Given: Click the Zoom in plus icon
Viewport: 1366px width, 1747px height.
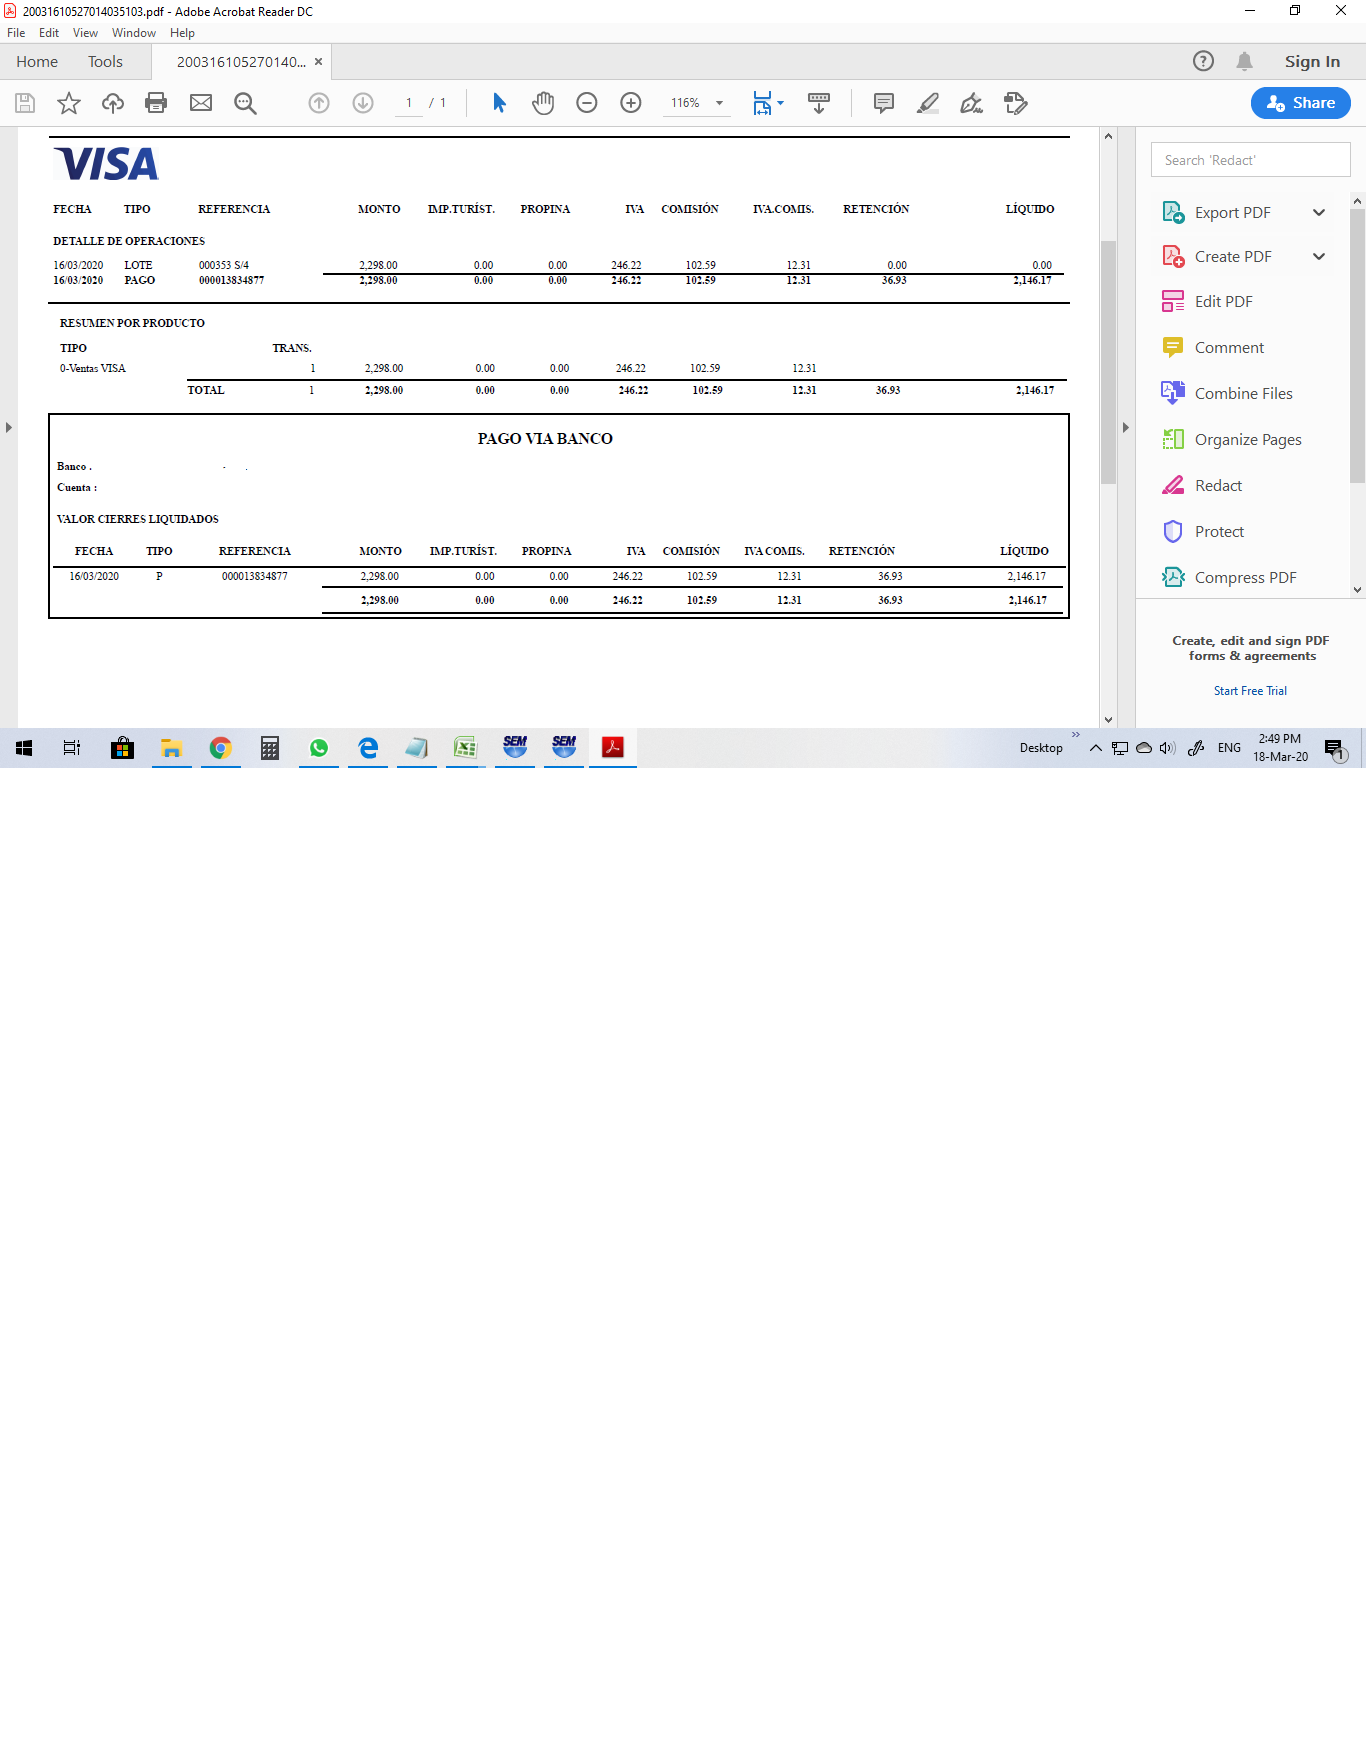Looking at the screenshot, I should (x=631, y=103).
